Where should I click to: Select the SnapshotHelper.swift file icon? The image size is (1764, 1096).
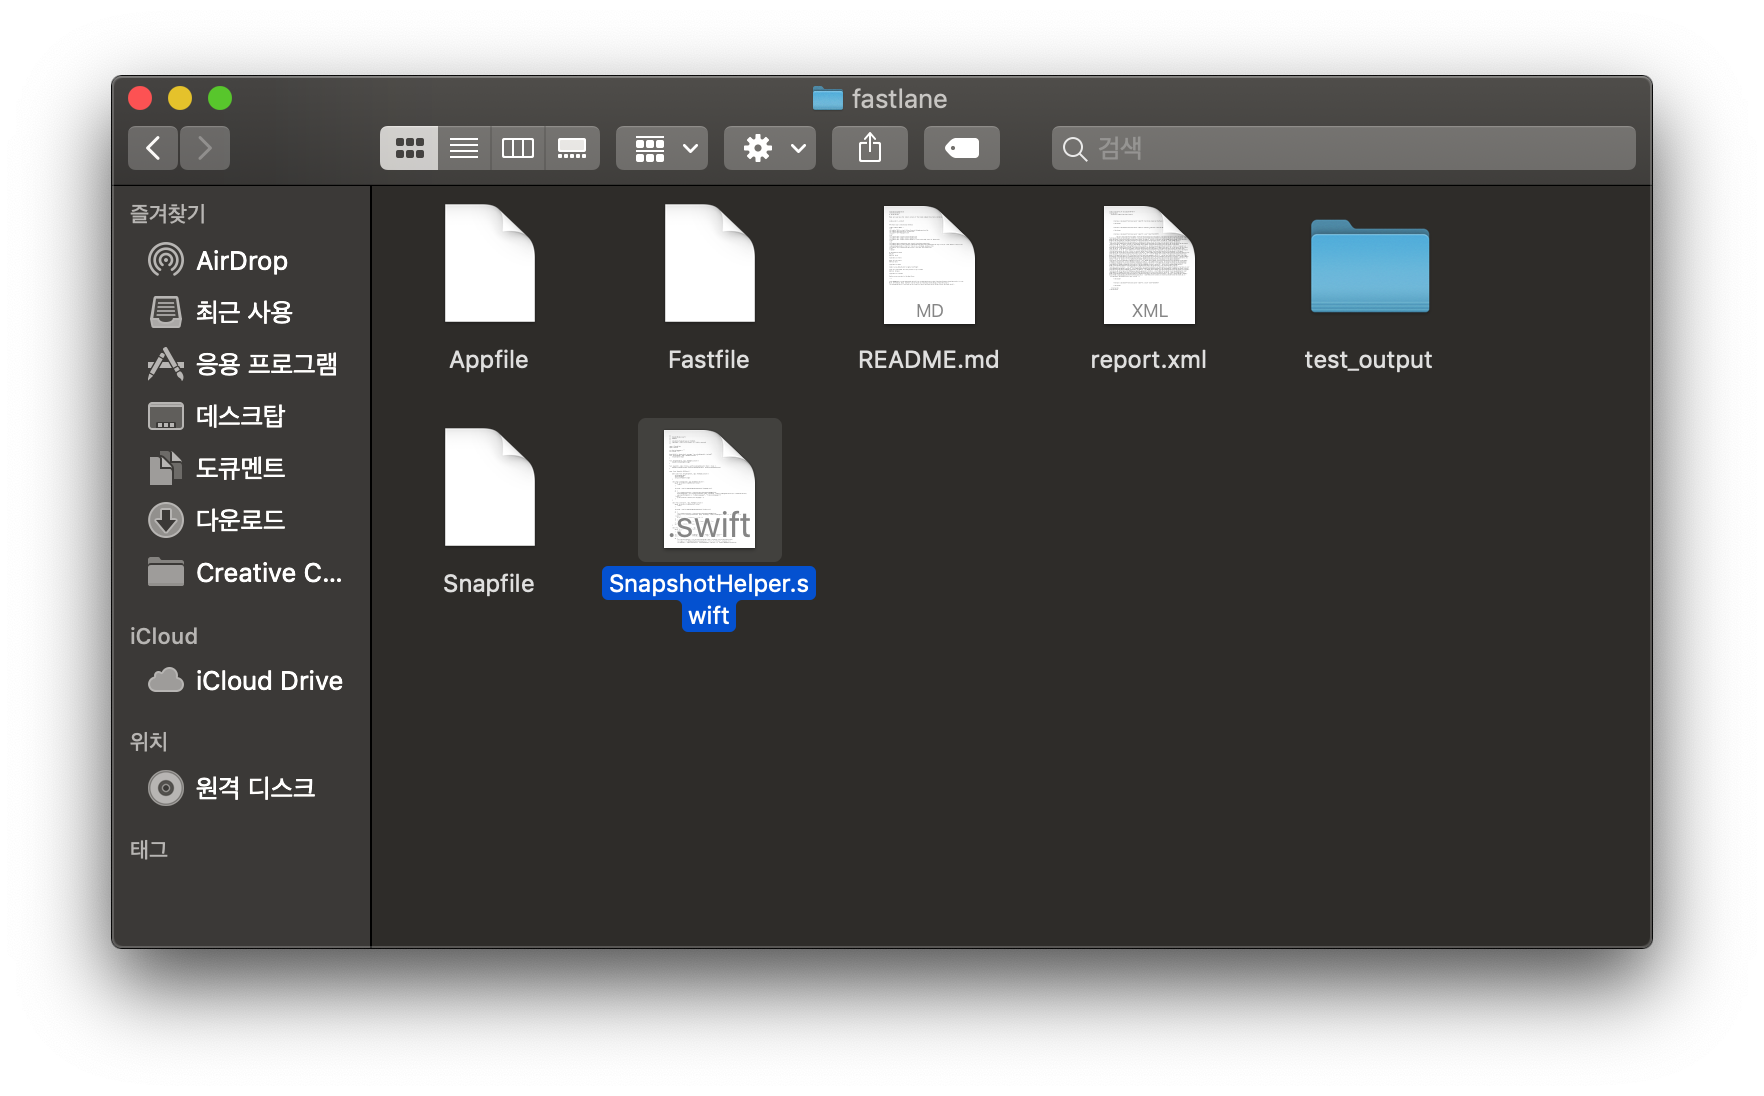coord(709,489)
